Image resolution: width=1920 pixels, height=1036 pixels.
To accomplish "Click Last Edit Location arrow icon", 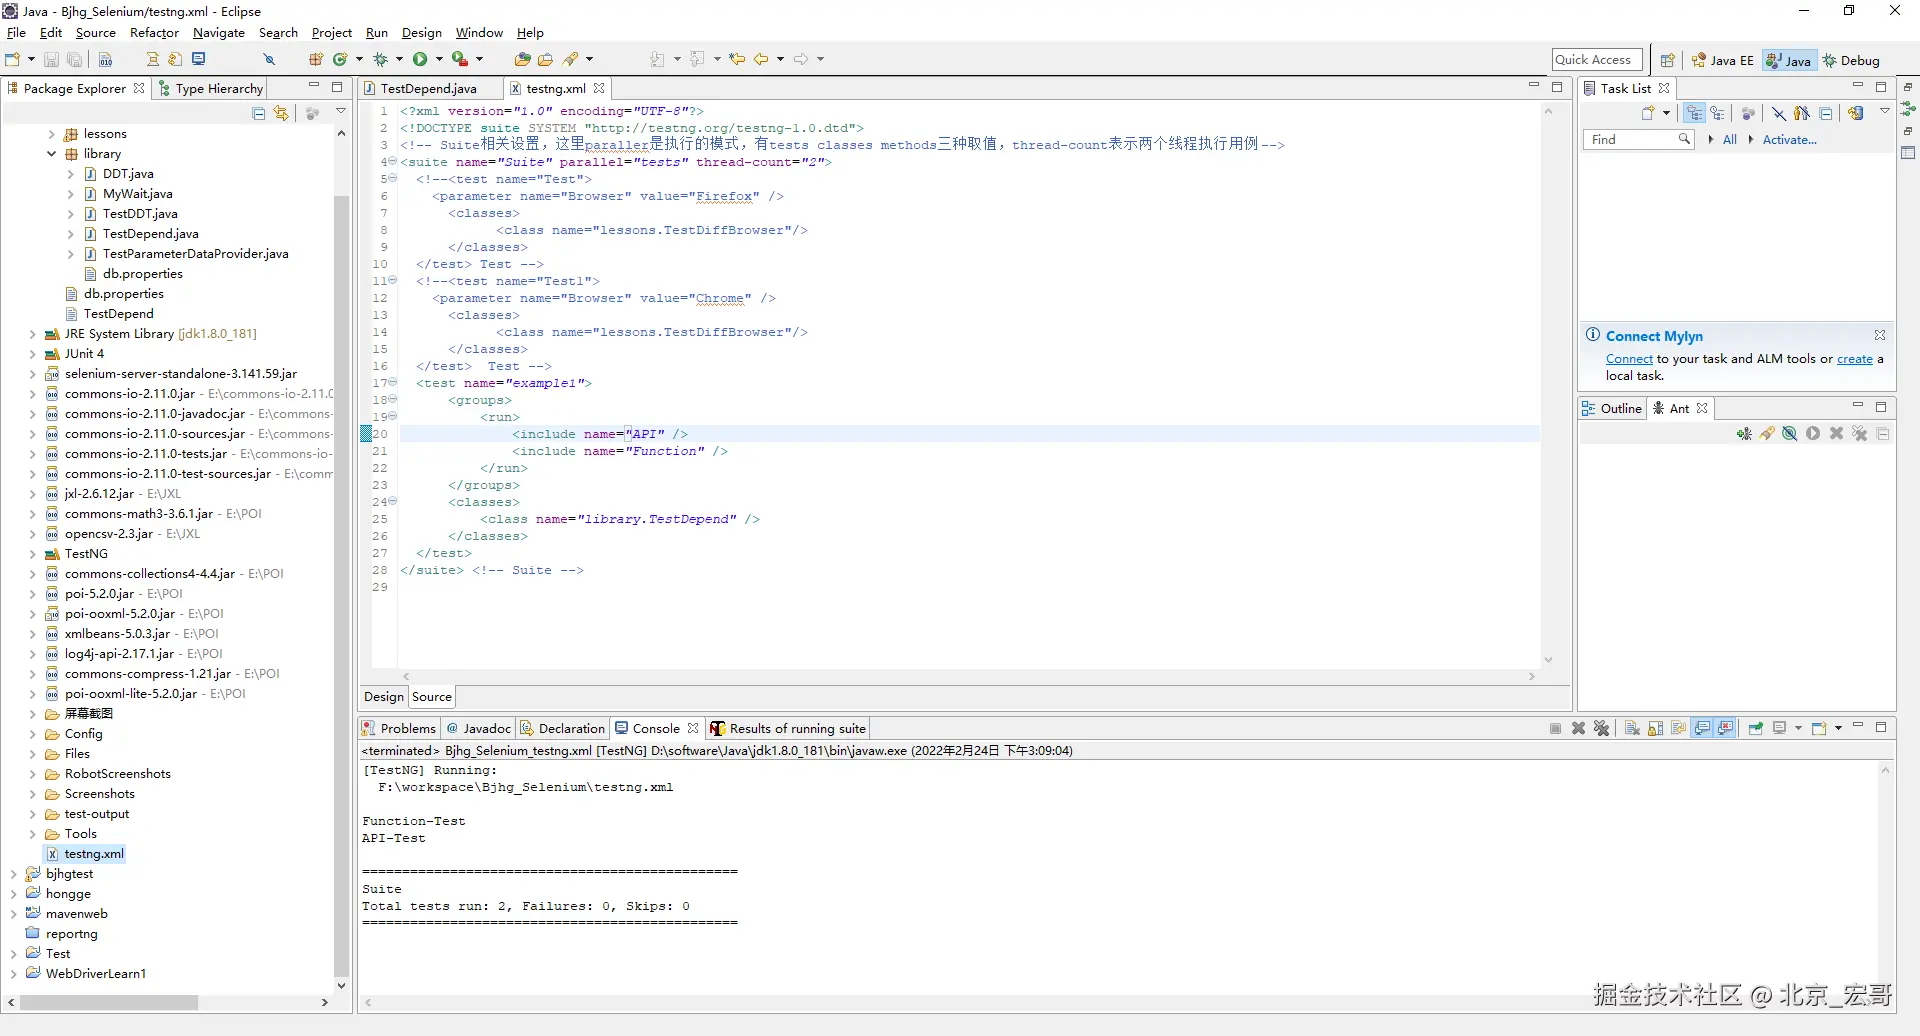I will (737, 59).
